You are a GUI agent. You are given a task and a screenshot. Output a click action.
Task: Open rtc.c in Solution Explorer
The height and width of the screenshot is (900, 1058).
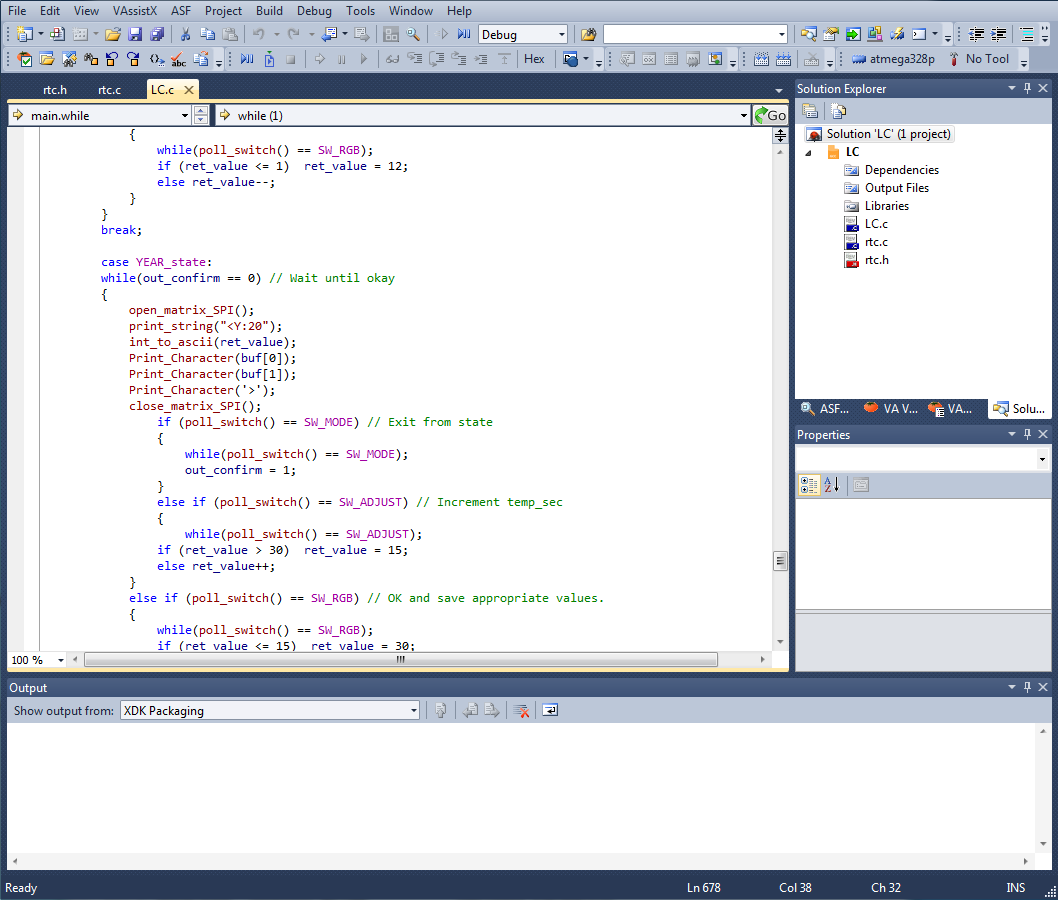875,242
